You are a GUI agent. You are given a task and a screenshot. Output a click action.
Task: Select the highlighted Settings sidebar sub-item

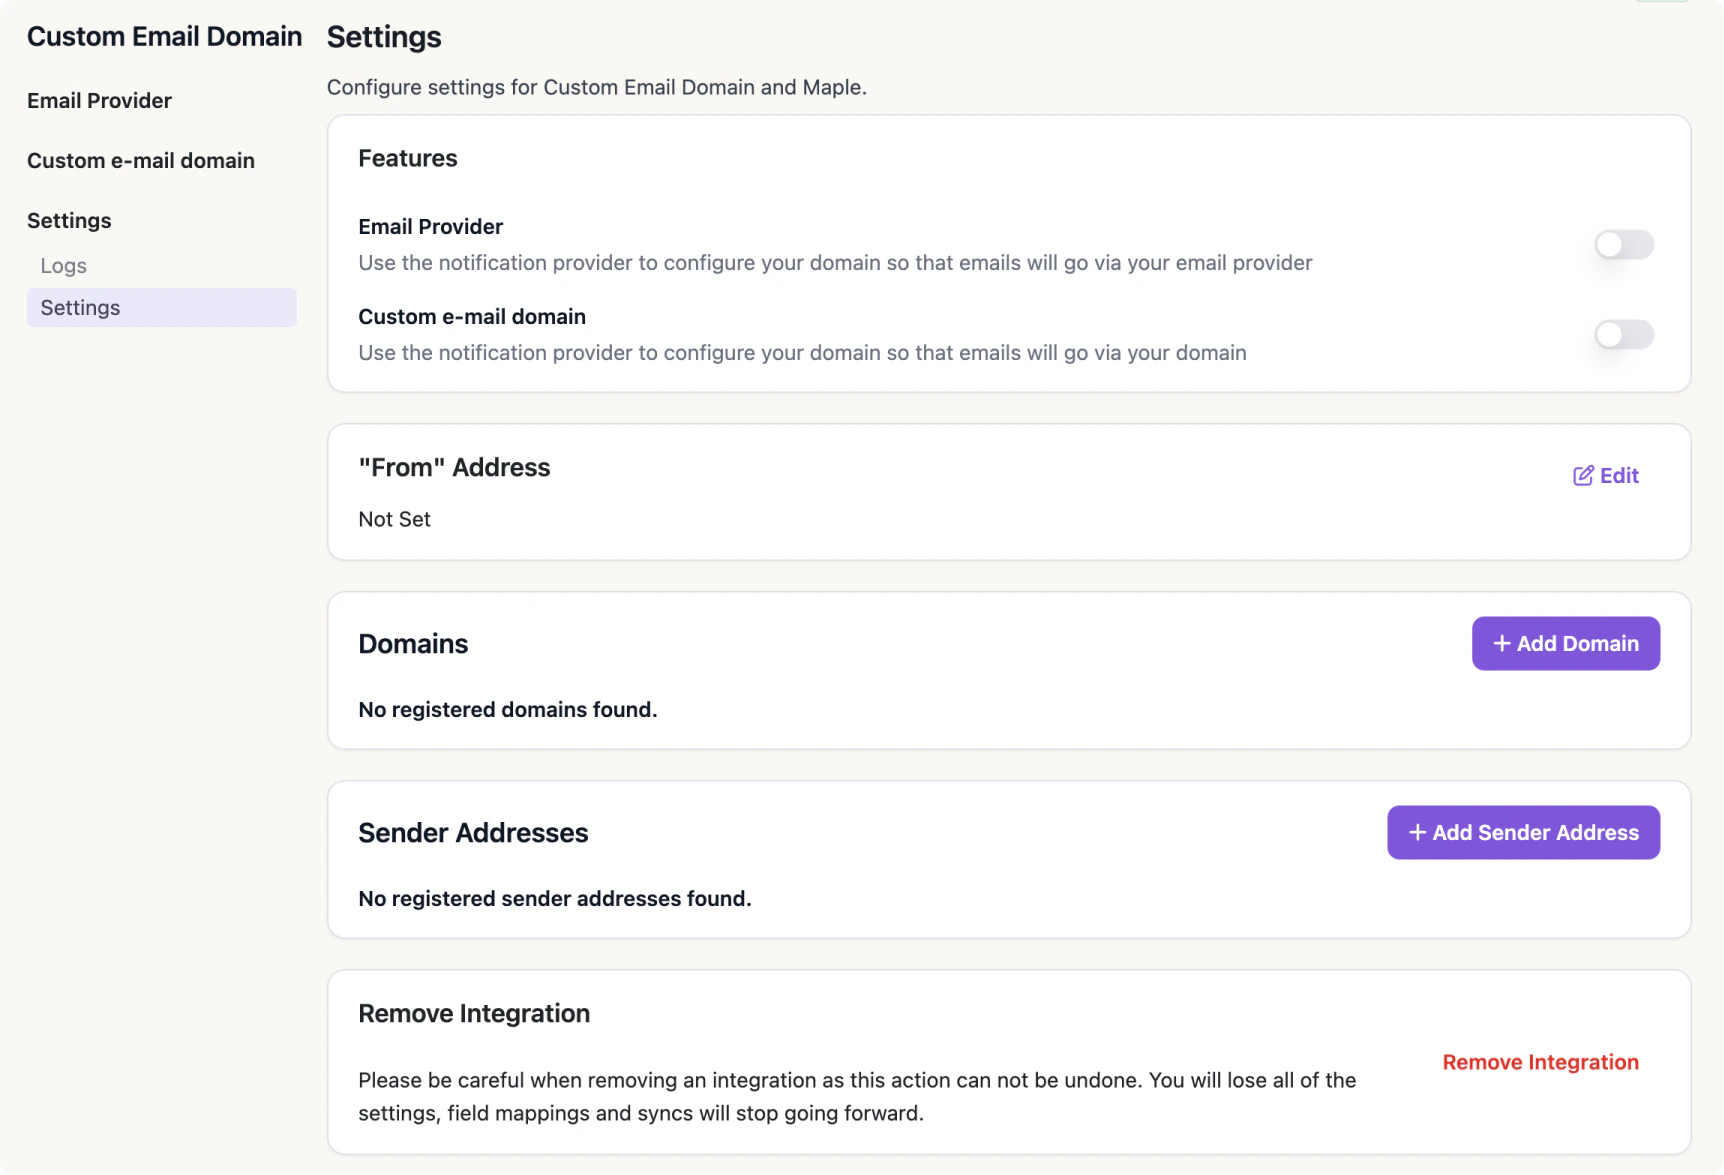[x=80, y=308]
